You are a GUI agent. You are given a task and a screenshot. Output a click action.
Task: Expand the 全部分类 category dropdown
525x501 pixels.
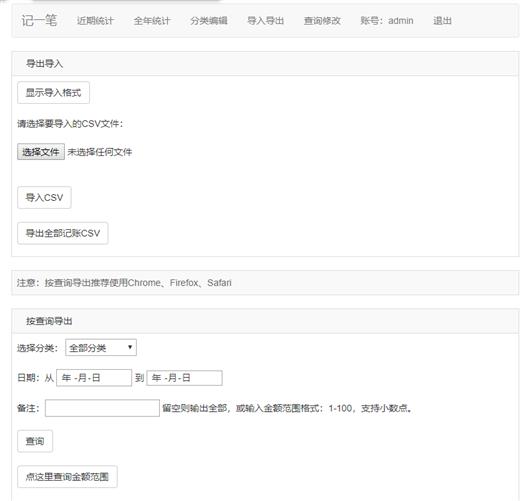101,348
